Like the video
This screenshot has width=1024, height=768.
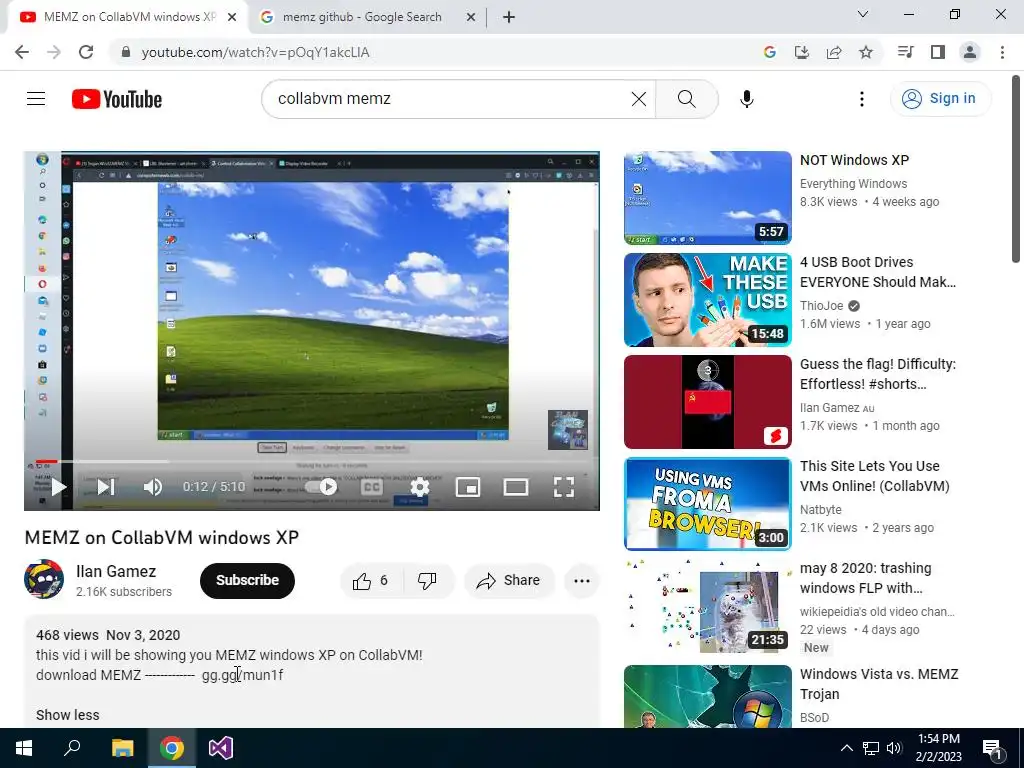click(x=371, y=581)
